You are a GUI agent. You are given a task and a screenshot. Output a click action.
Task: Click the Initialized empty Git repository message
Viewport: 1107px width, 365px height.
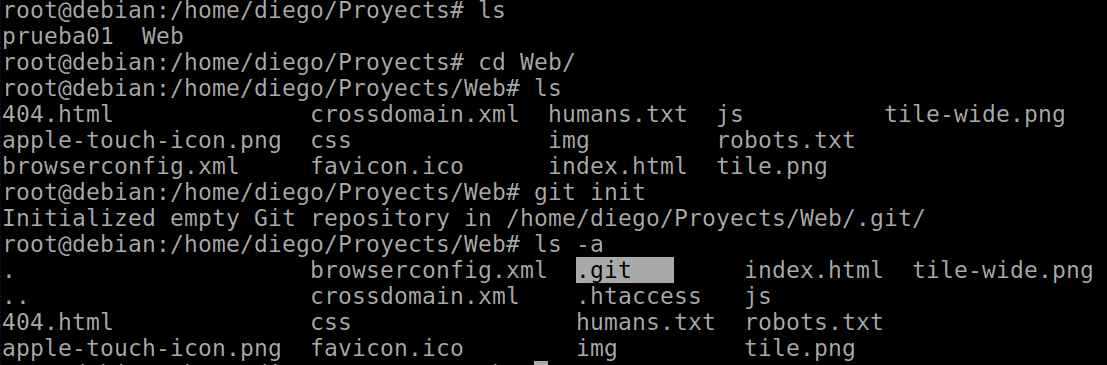[463, 218]
